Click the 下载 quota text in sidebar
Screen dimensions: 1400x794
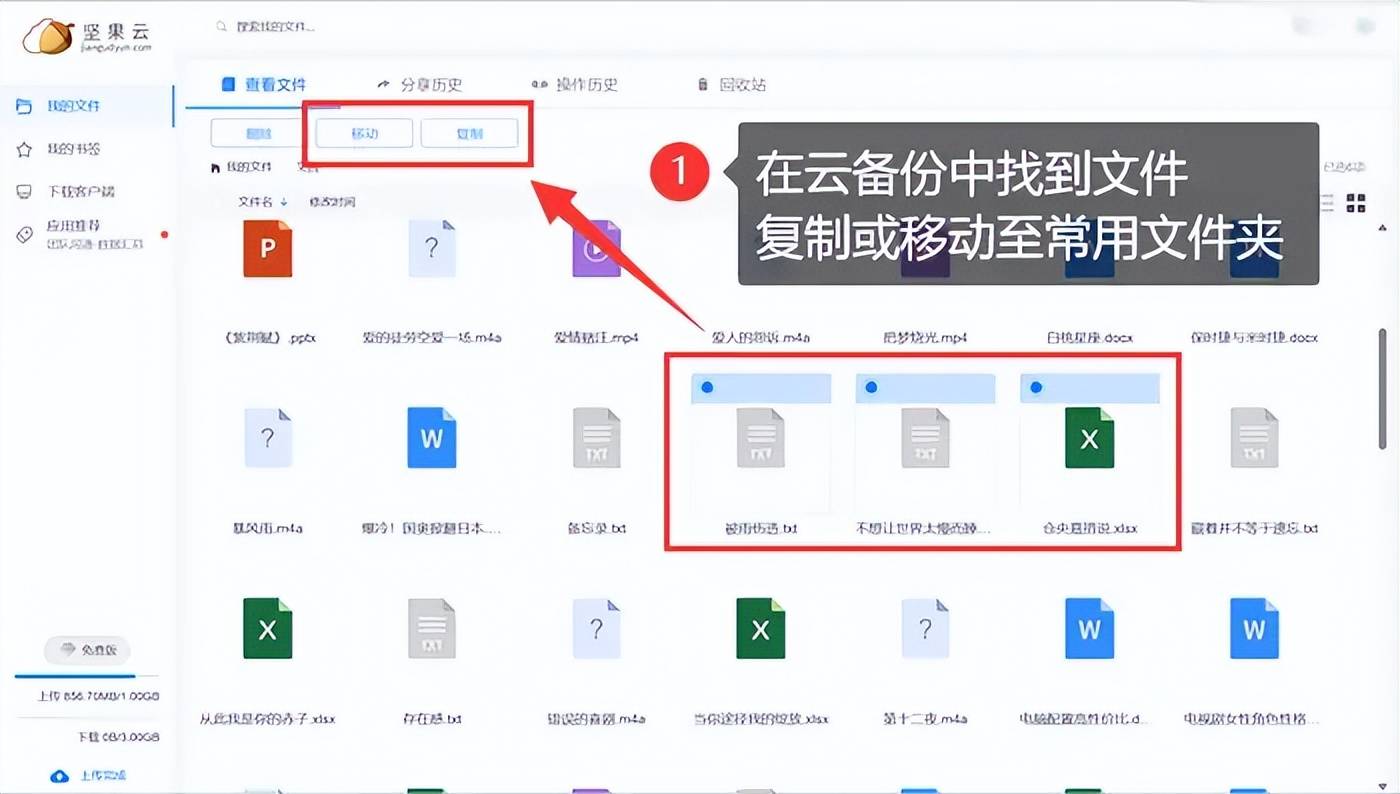(x=119, y=738)
